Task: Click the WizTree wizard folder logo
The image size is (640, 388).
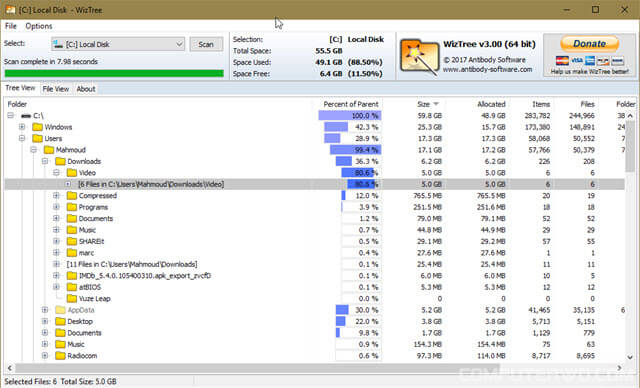Action: [x=420, y=57]
